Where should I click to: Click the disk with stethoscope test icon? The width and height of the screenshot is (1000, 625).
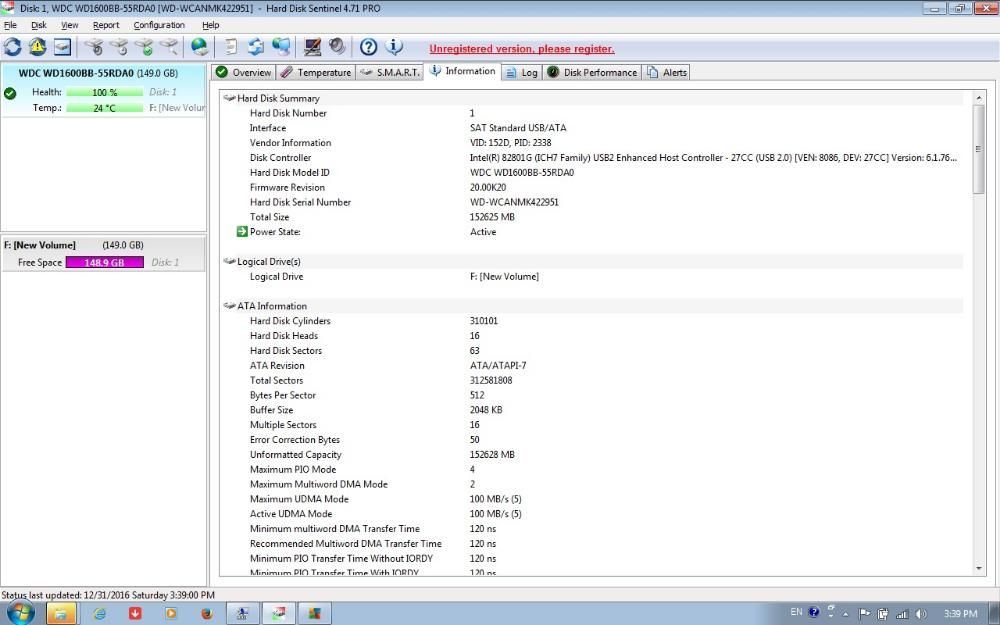(94, 47)
